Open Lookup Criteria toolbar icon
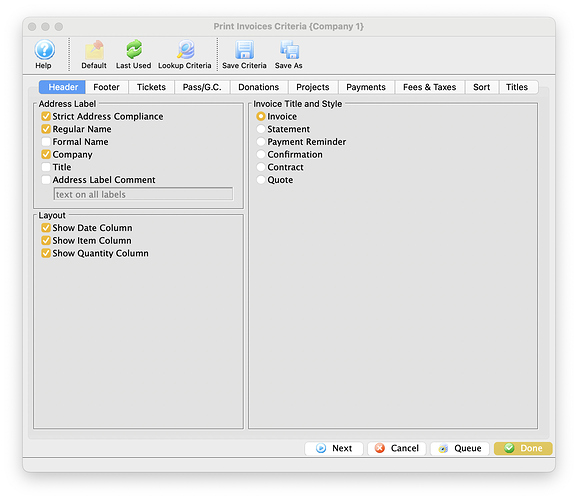Viewport: 578px width, 500px height. 185,50
